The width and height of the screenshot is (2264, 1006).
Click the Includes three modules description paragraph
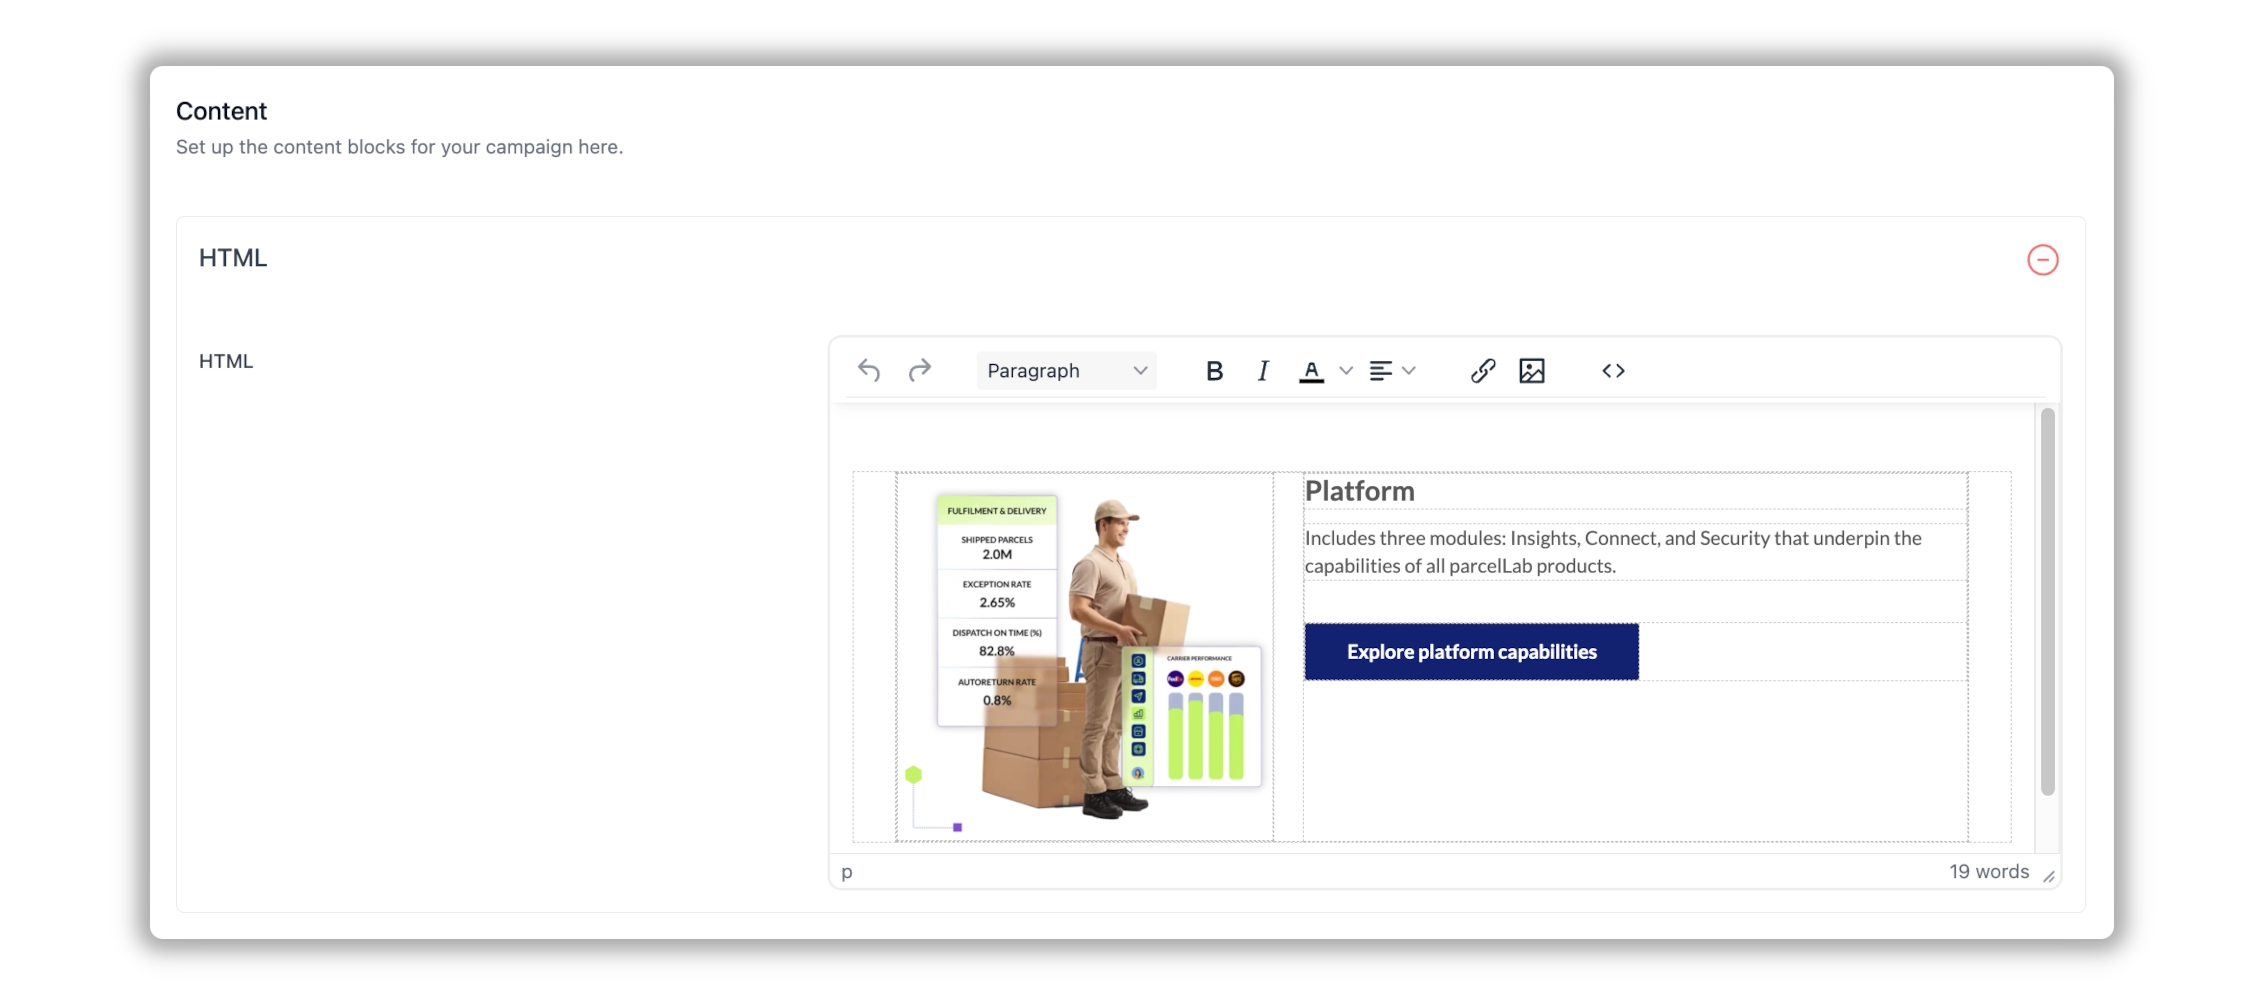[x=1612, y=552]
